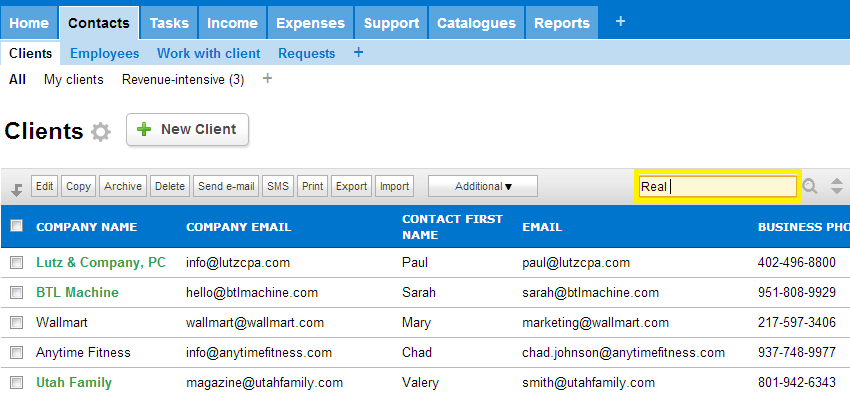Sort by the Company Email column header
This screenshot has height=395, width=850.
tap(239, 227)
